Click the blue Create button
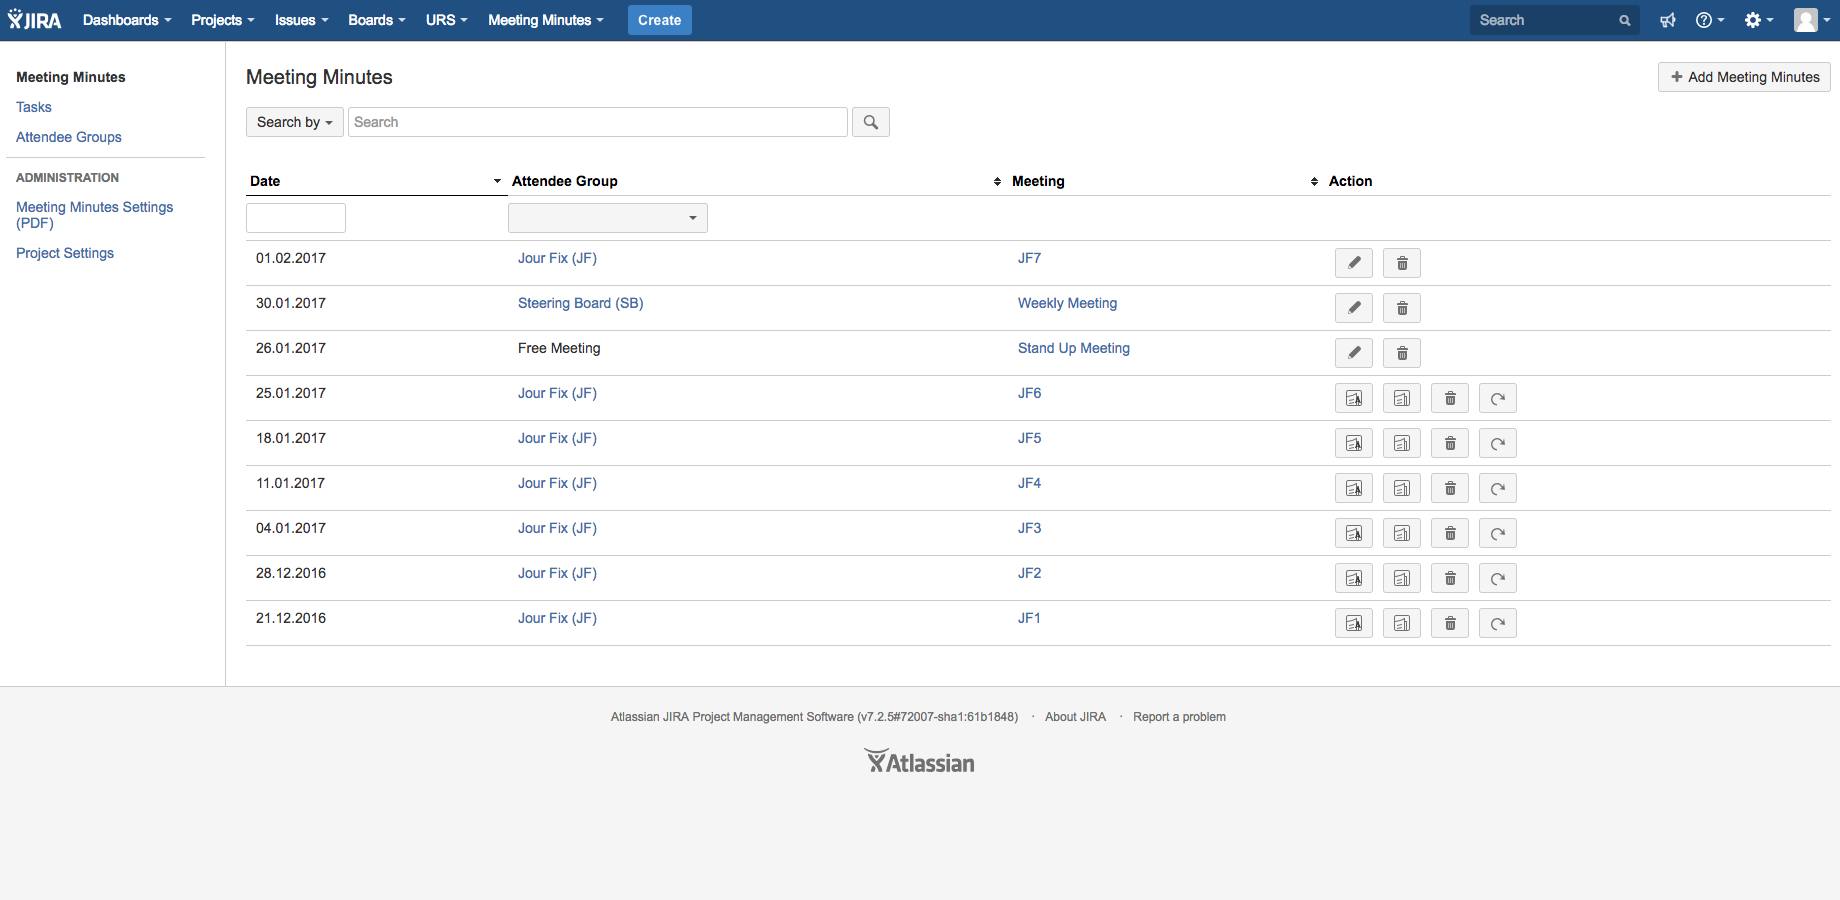The width and height of the screenshot is (1840, 900). click(660, 20)
